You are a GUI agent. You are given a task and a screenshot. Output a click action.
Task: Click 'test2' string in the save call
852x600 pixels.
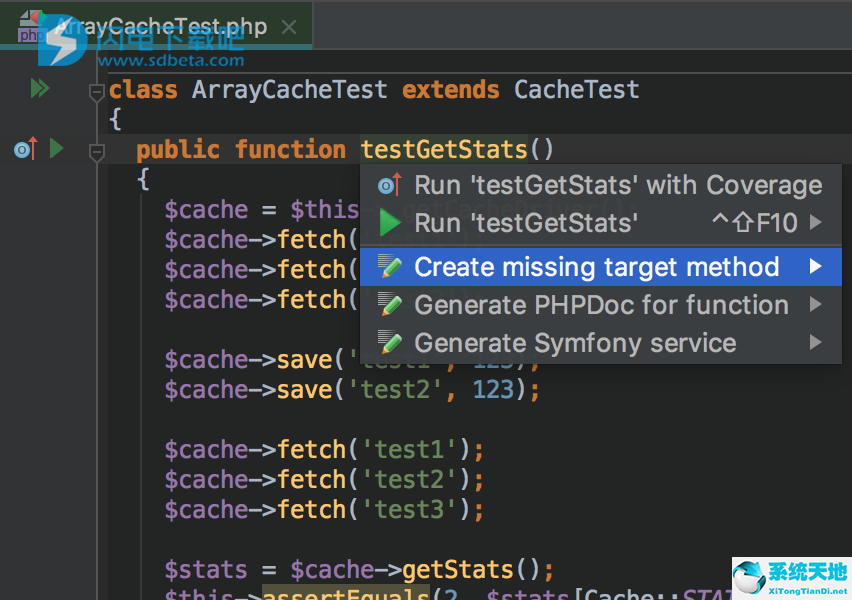click(x=395, y=390)
